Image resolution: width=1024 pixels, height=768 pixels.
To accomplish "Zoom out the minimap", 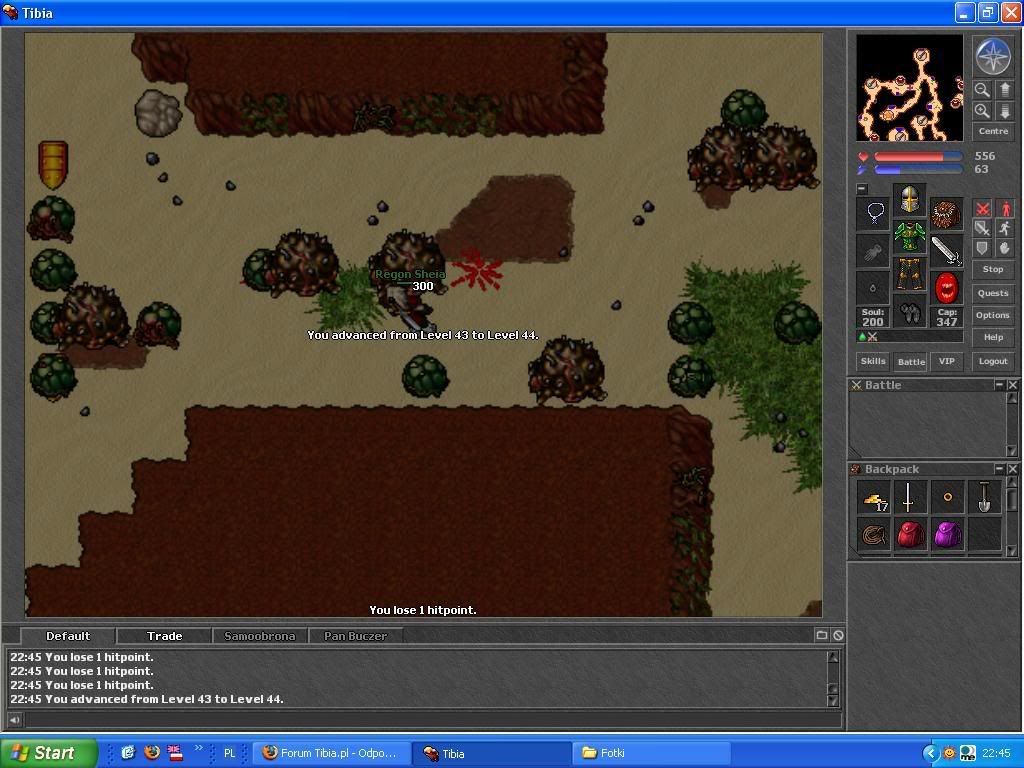I will 982,89.
